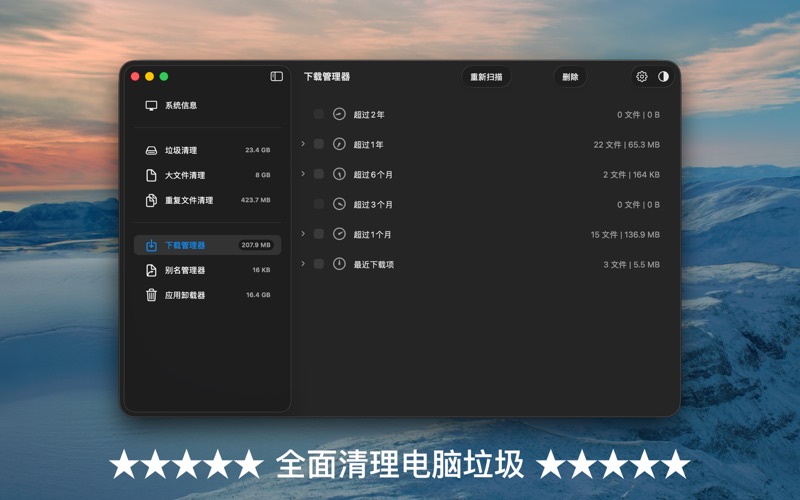The height and width of the screenshot is (500, 800).
Task: Open the 系统信息 sidebar section
Action: pos(207,106)
